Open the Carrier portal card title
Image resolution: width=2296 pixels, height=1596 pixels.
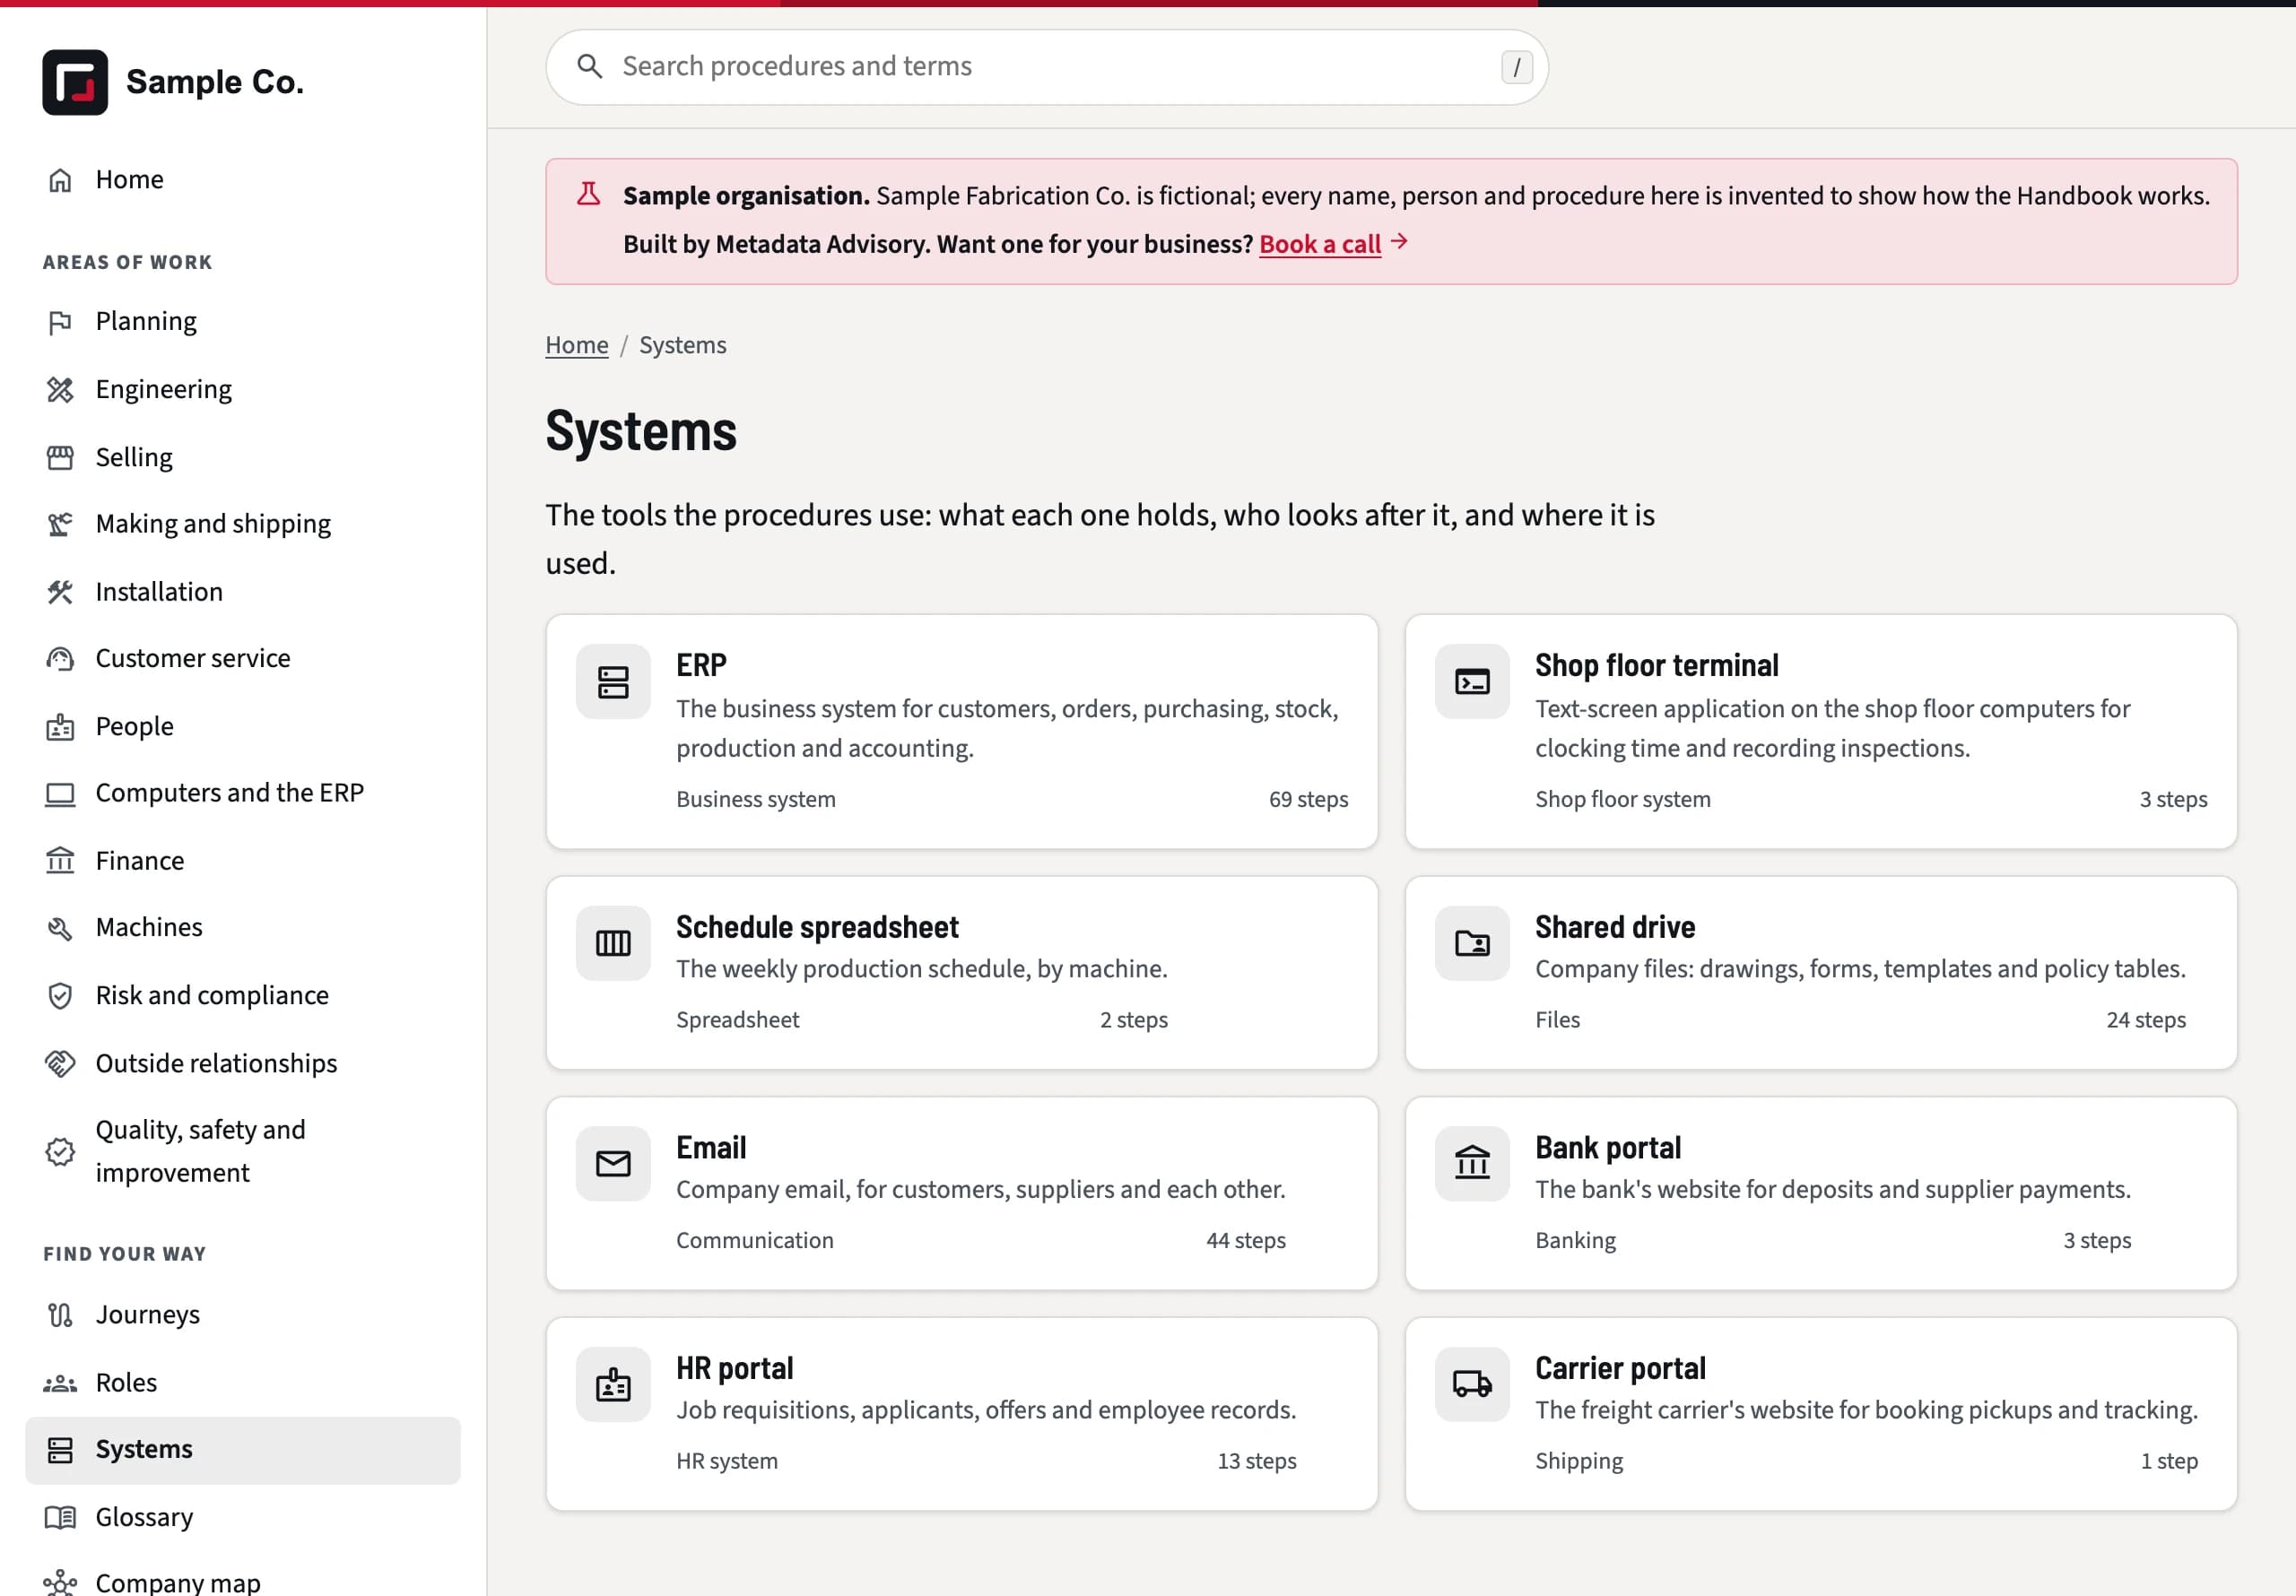pyautogui.click(x=1620, y=1369)
